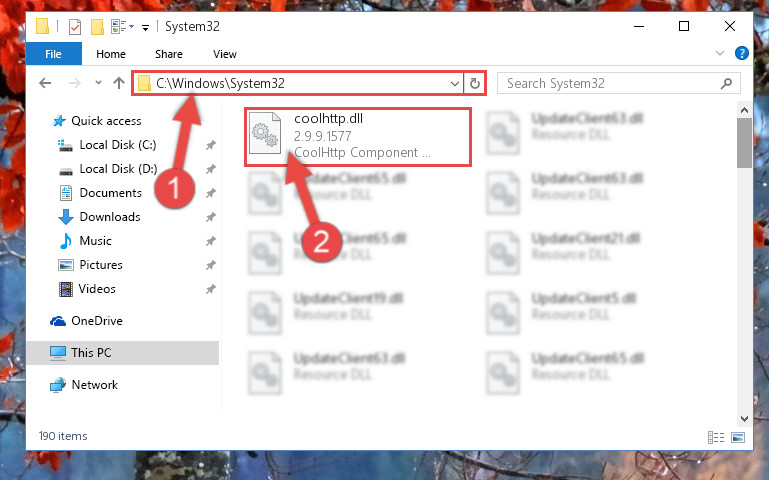
Task: Open the recent locations dropdown arrow
Action: pos(98,82)
